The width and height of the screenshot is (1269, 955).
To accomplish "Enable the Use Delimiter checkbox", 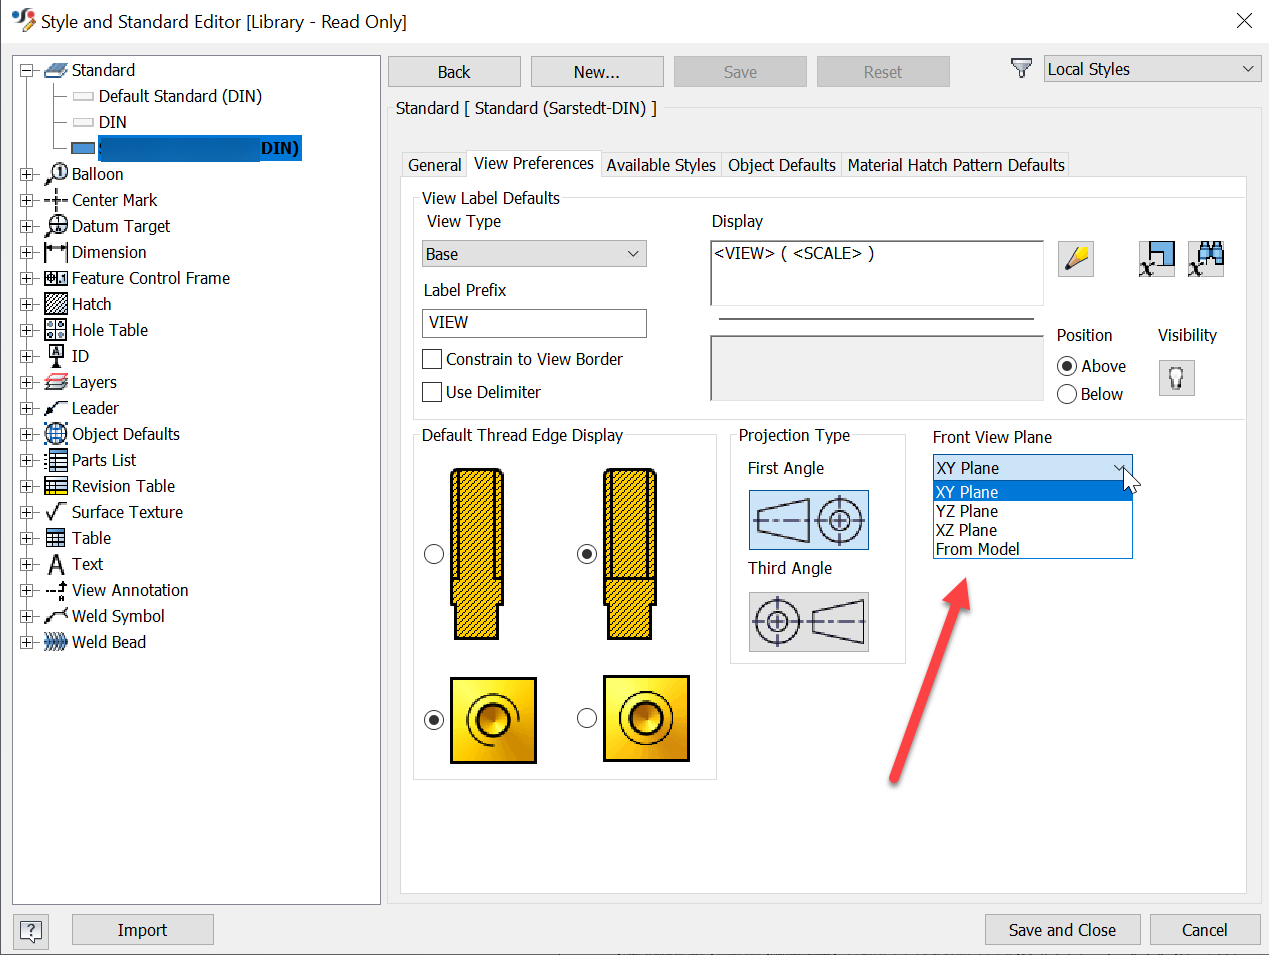I will (x=432, y=391).
